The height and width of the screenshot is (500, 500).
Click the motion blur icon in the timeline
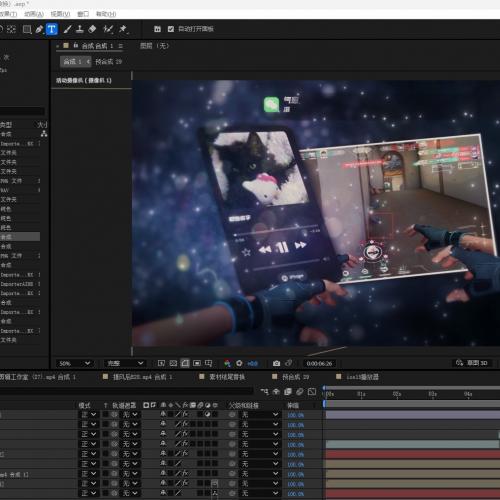pos(300,392)
